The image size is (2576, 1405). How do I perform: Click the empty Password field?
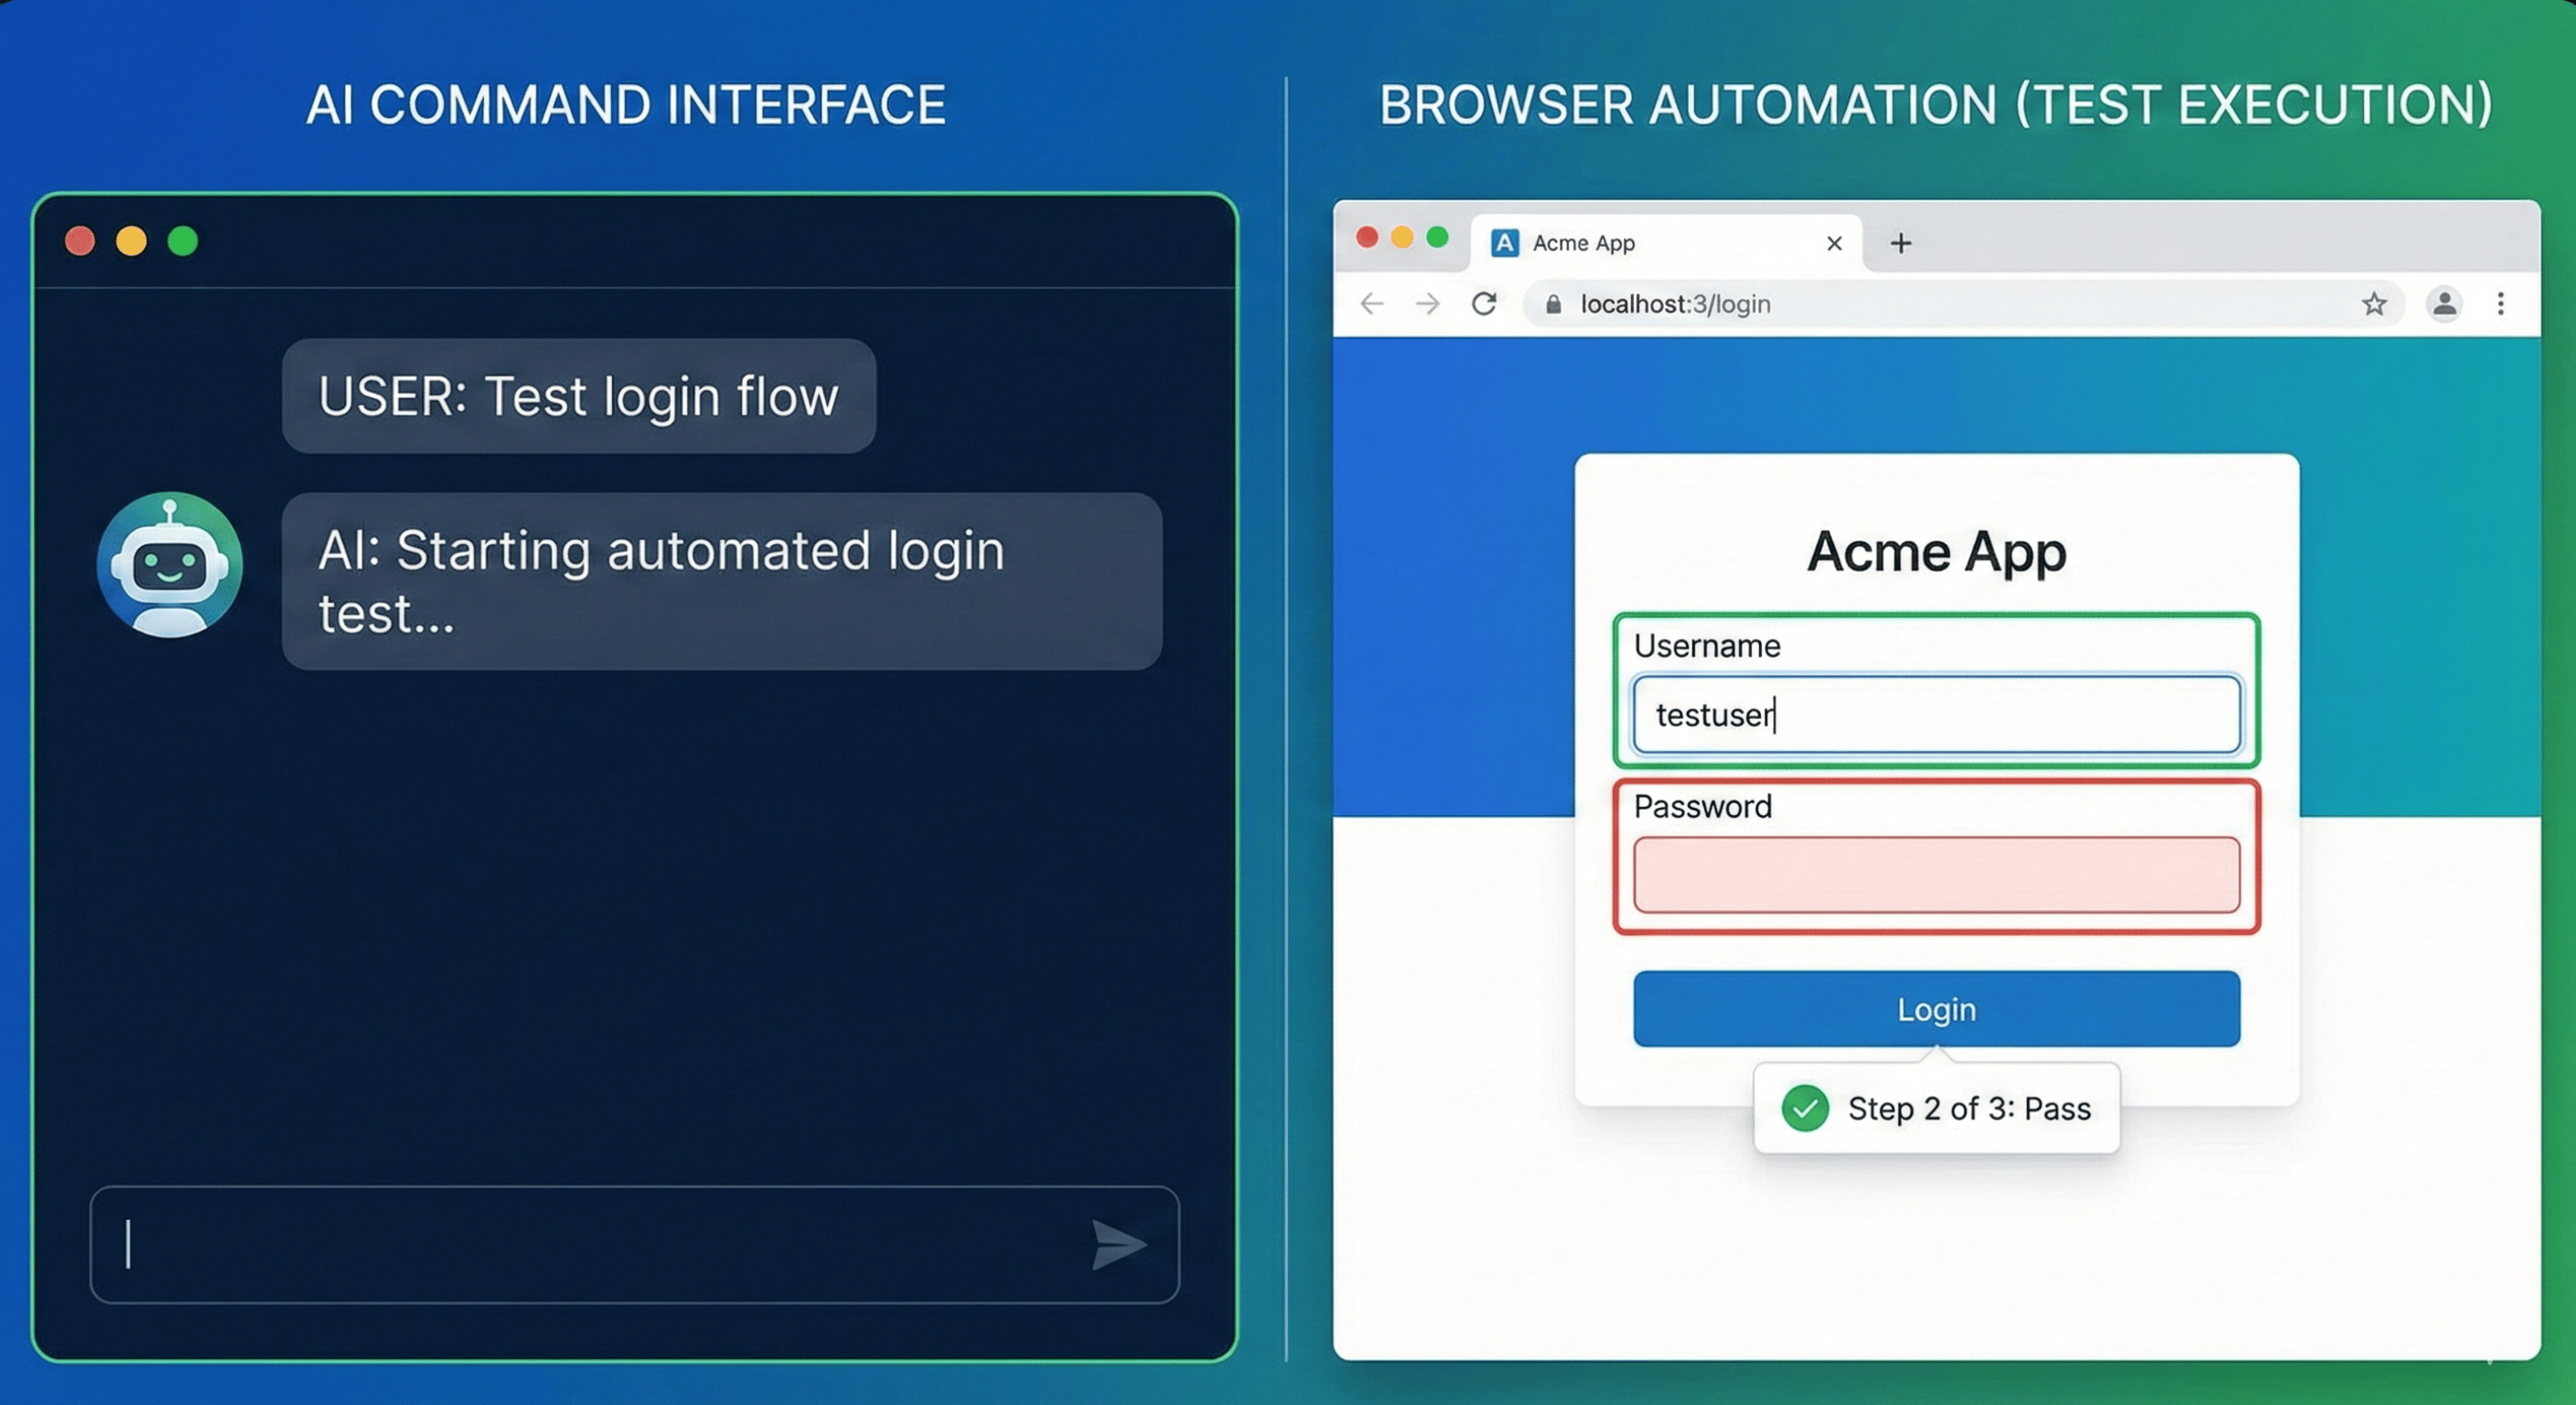pyautogui.click(x=1936, y=875)
